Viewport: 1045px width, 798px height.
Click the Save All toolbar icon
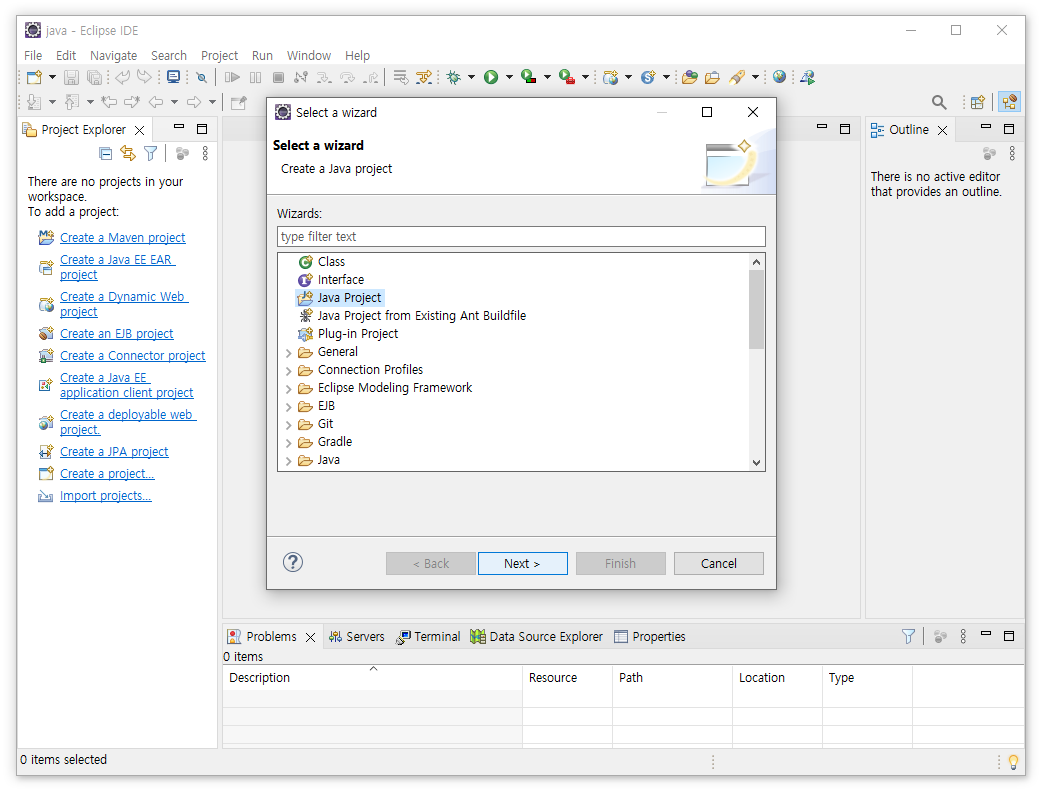[95, 77]
